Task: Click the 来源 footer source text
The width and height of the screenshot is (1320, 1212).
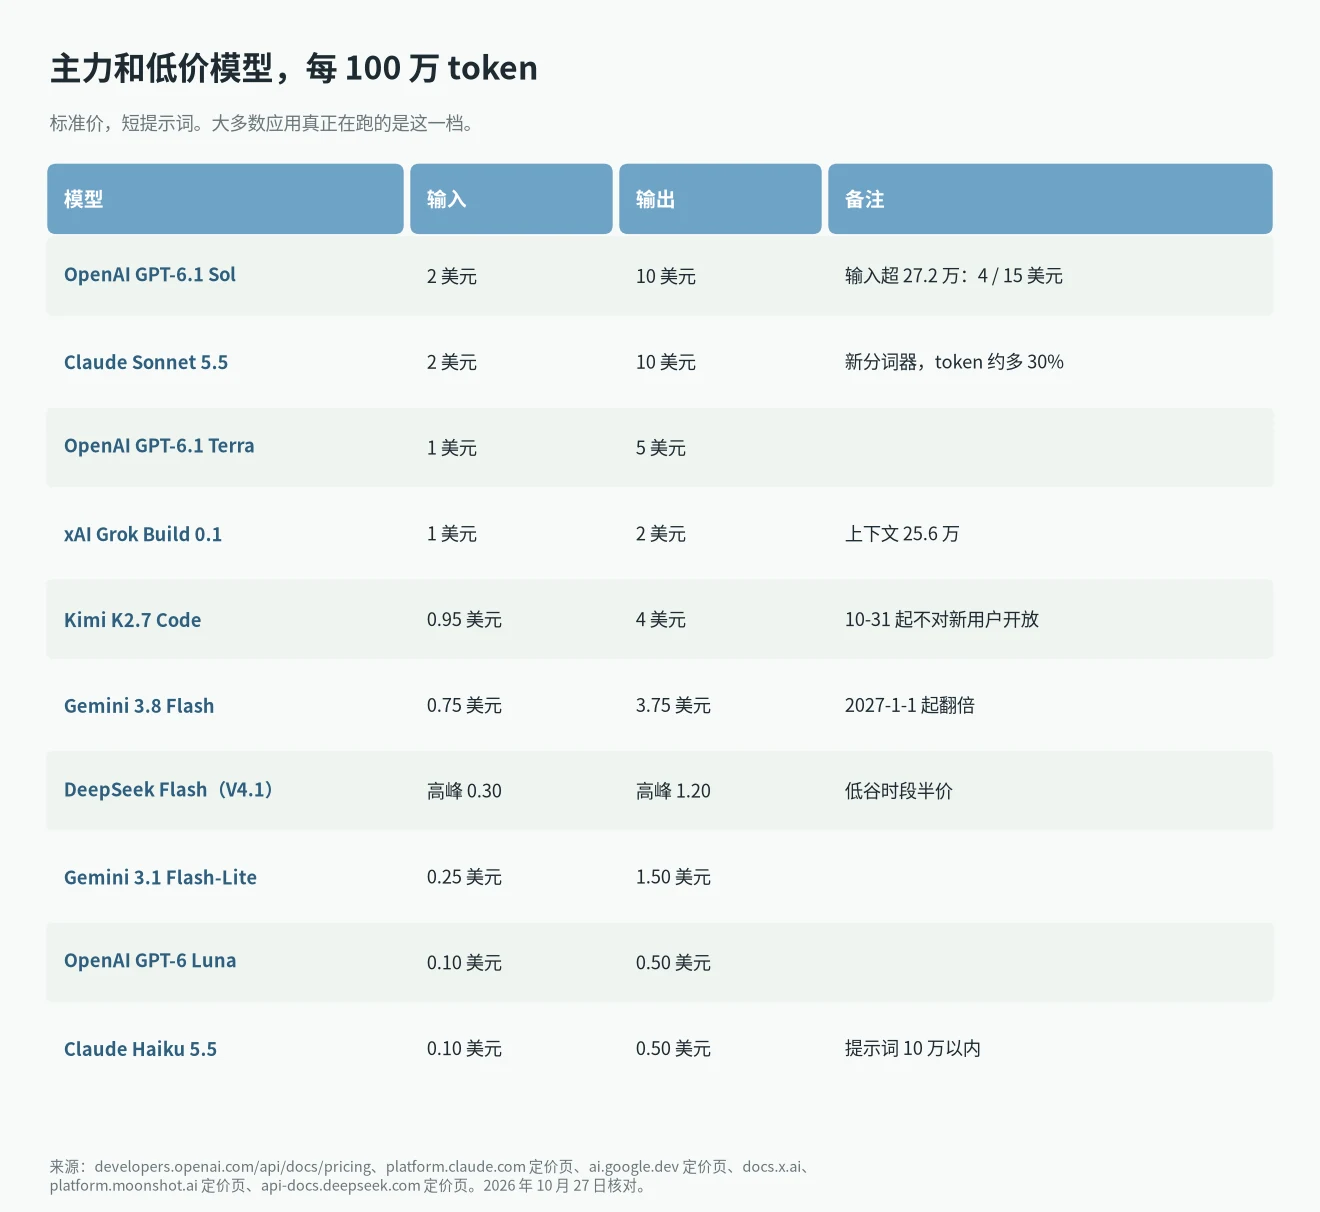Action: point(432,1176)
